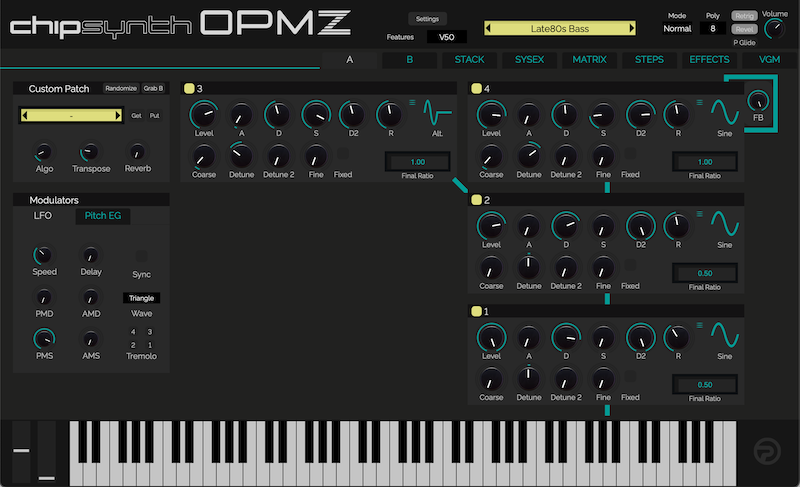
Task: Toggle operator 3 enable switch
Action: tap(189, 88)
